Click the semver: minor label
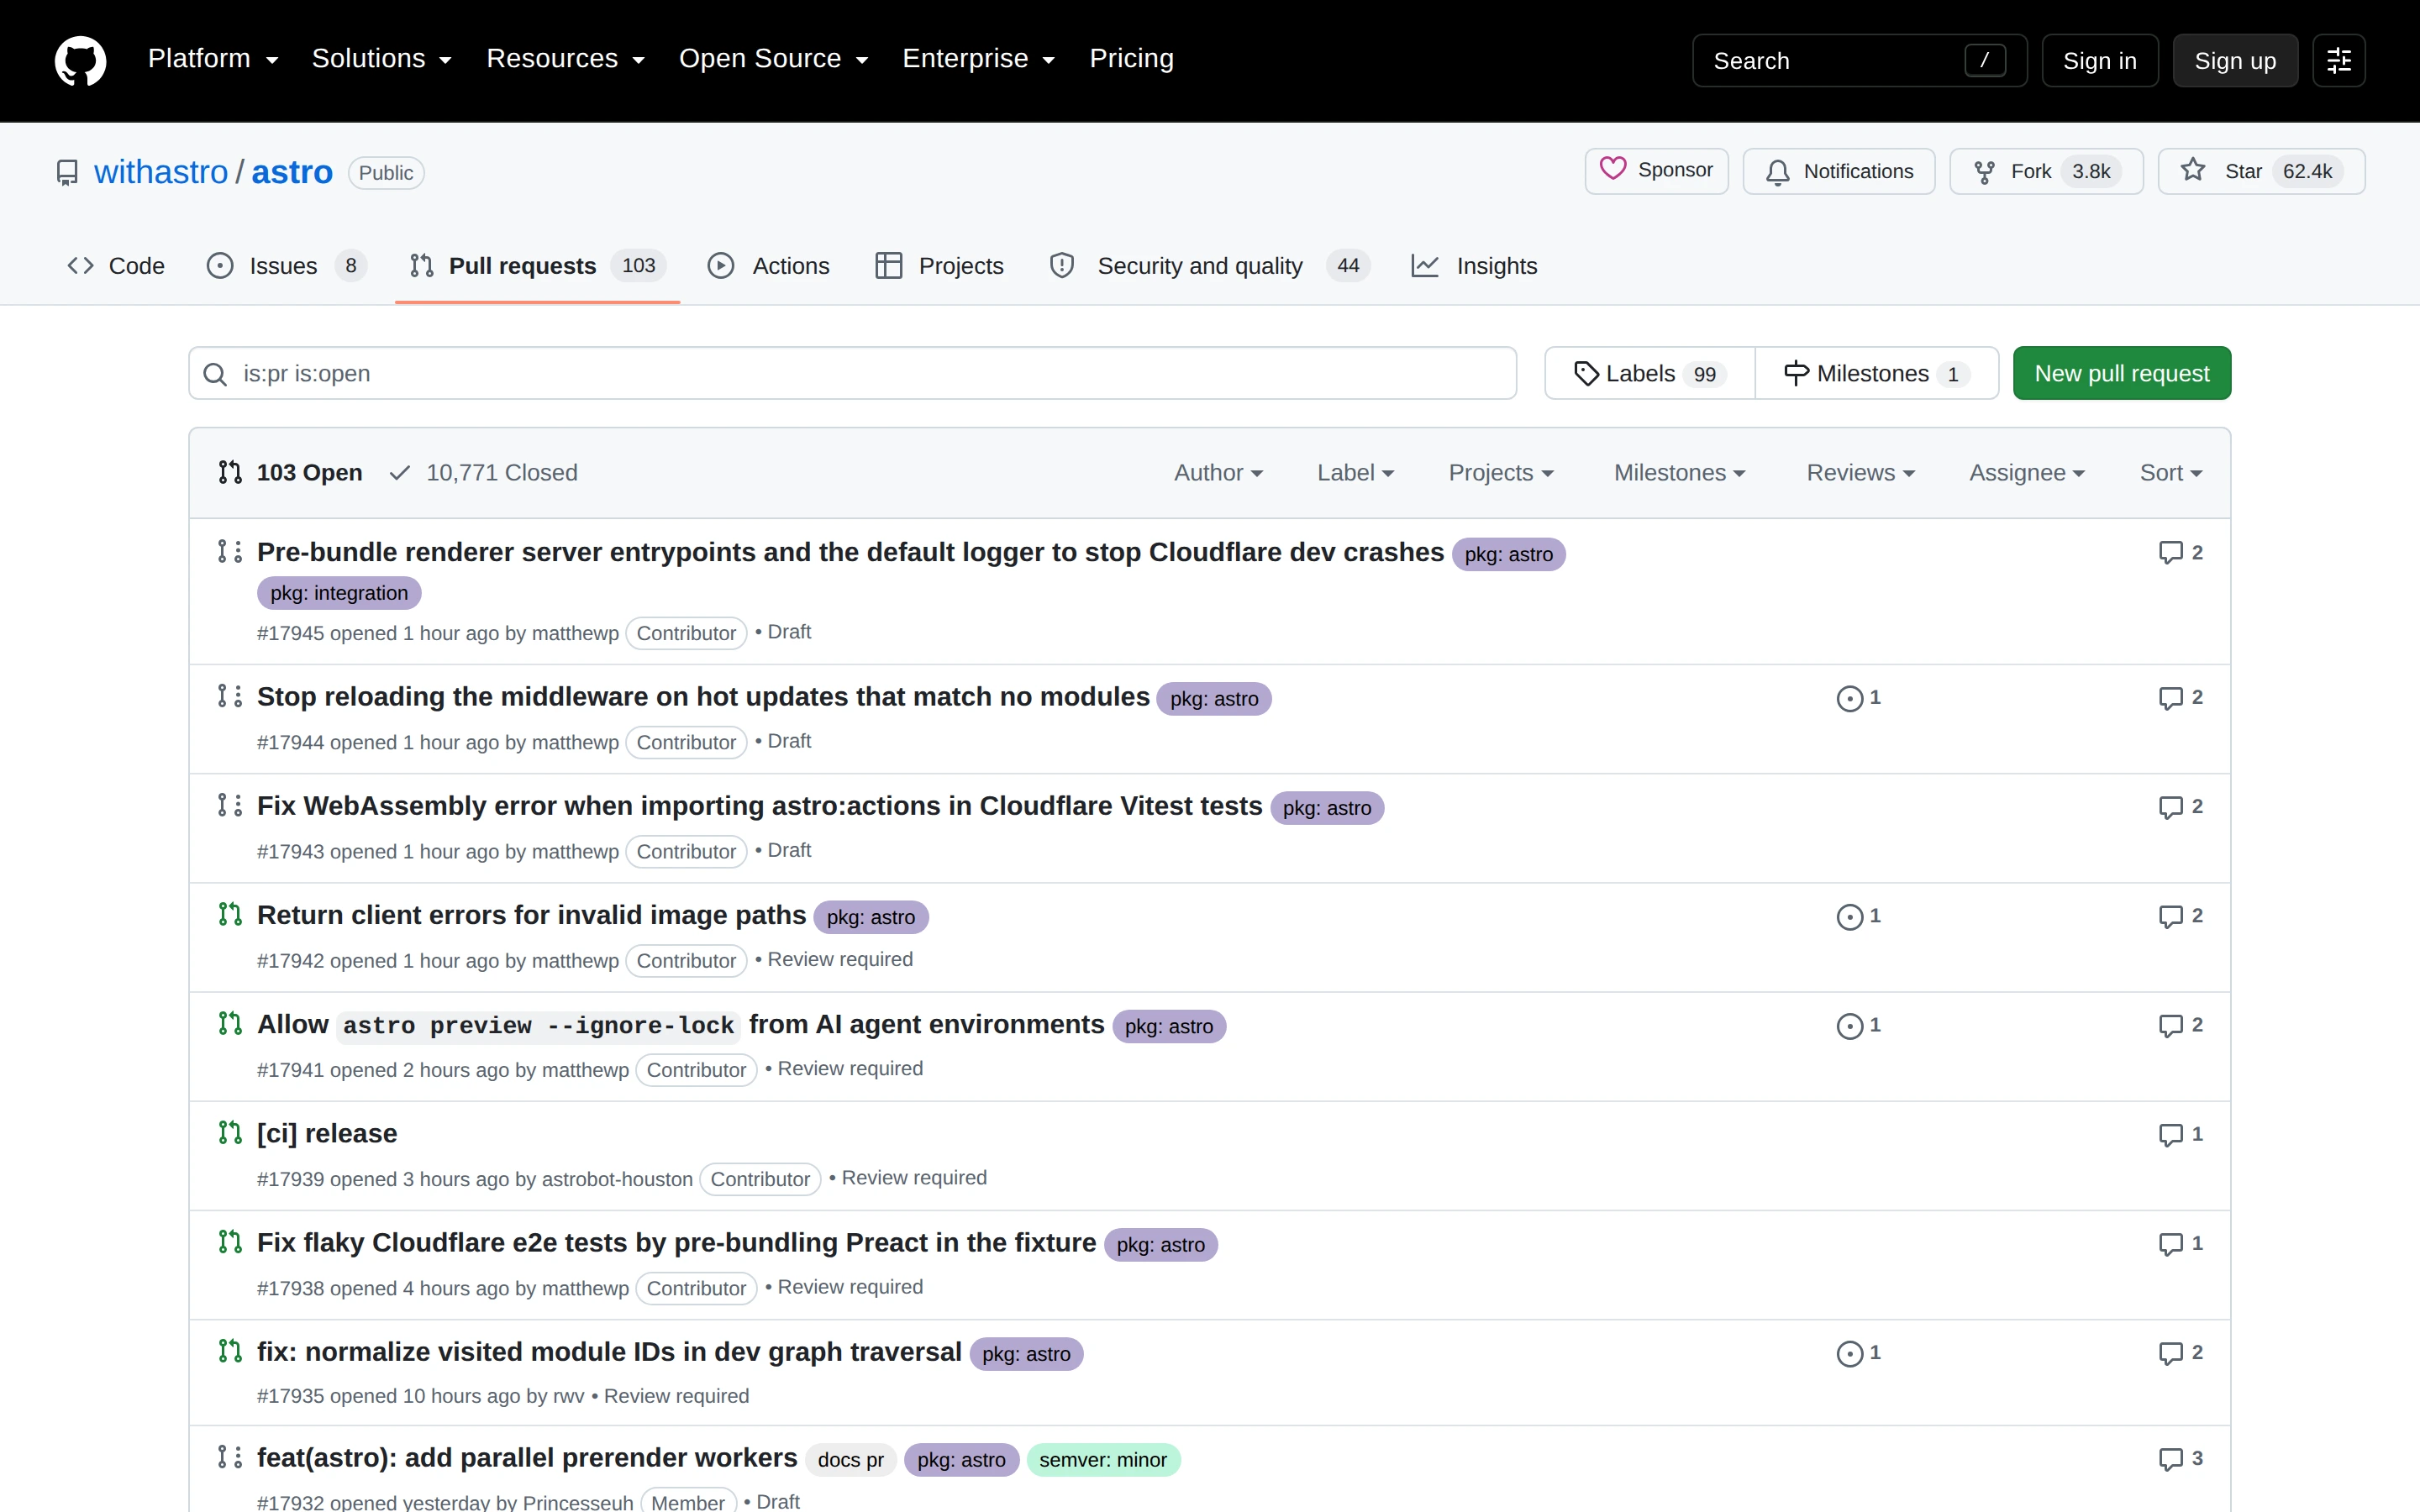This screenshot has height=1512, width=2420. click(x=1103, y=1460)
